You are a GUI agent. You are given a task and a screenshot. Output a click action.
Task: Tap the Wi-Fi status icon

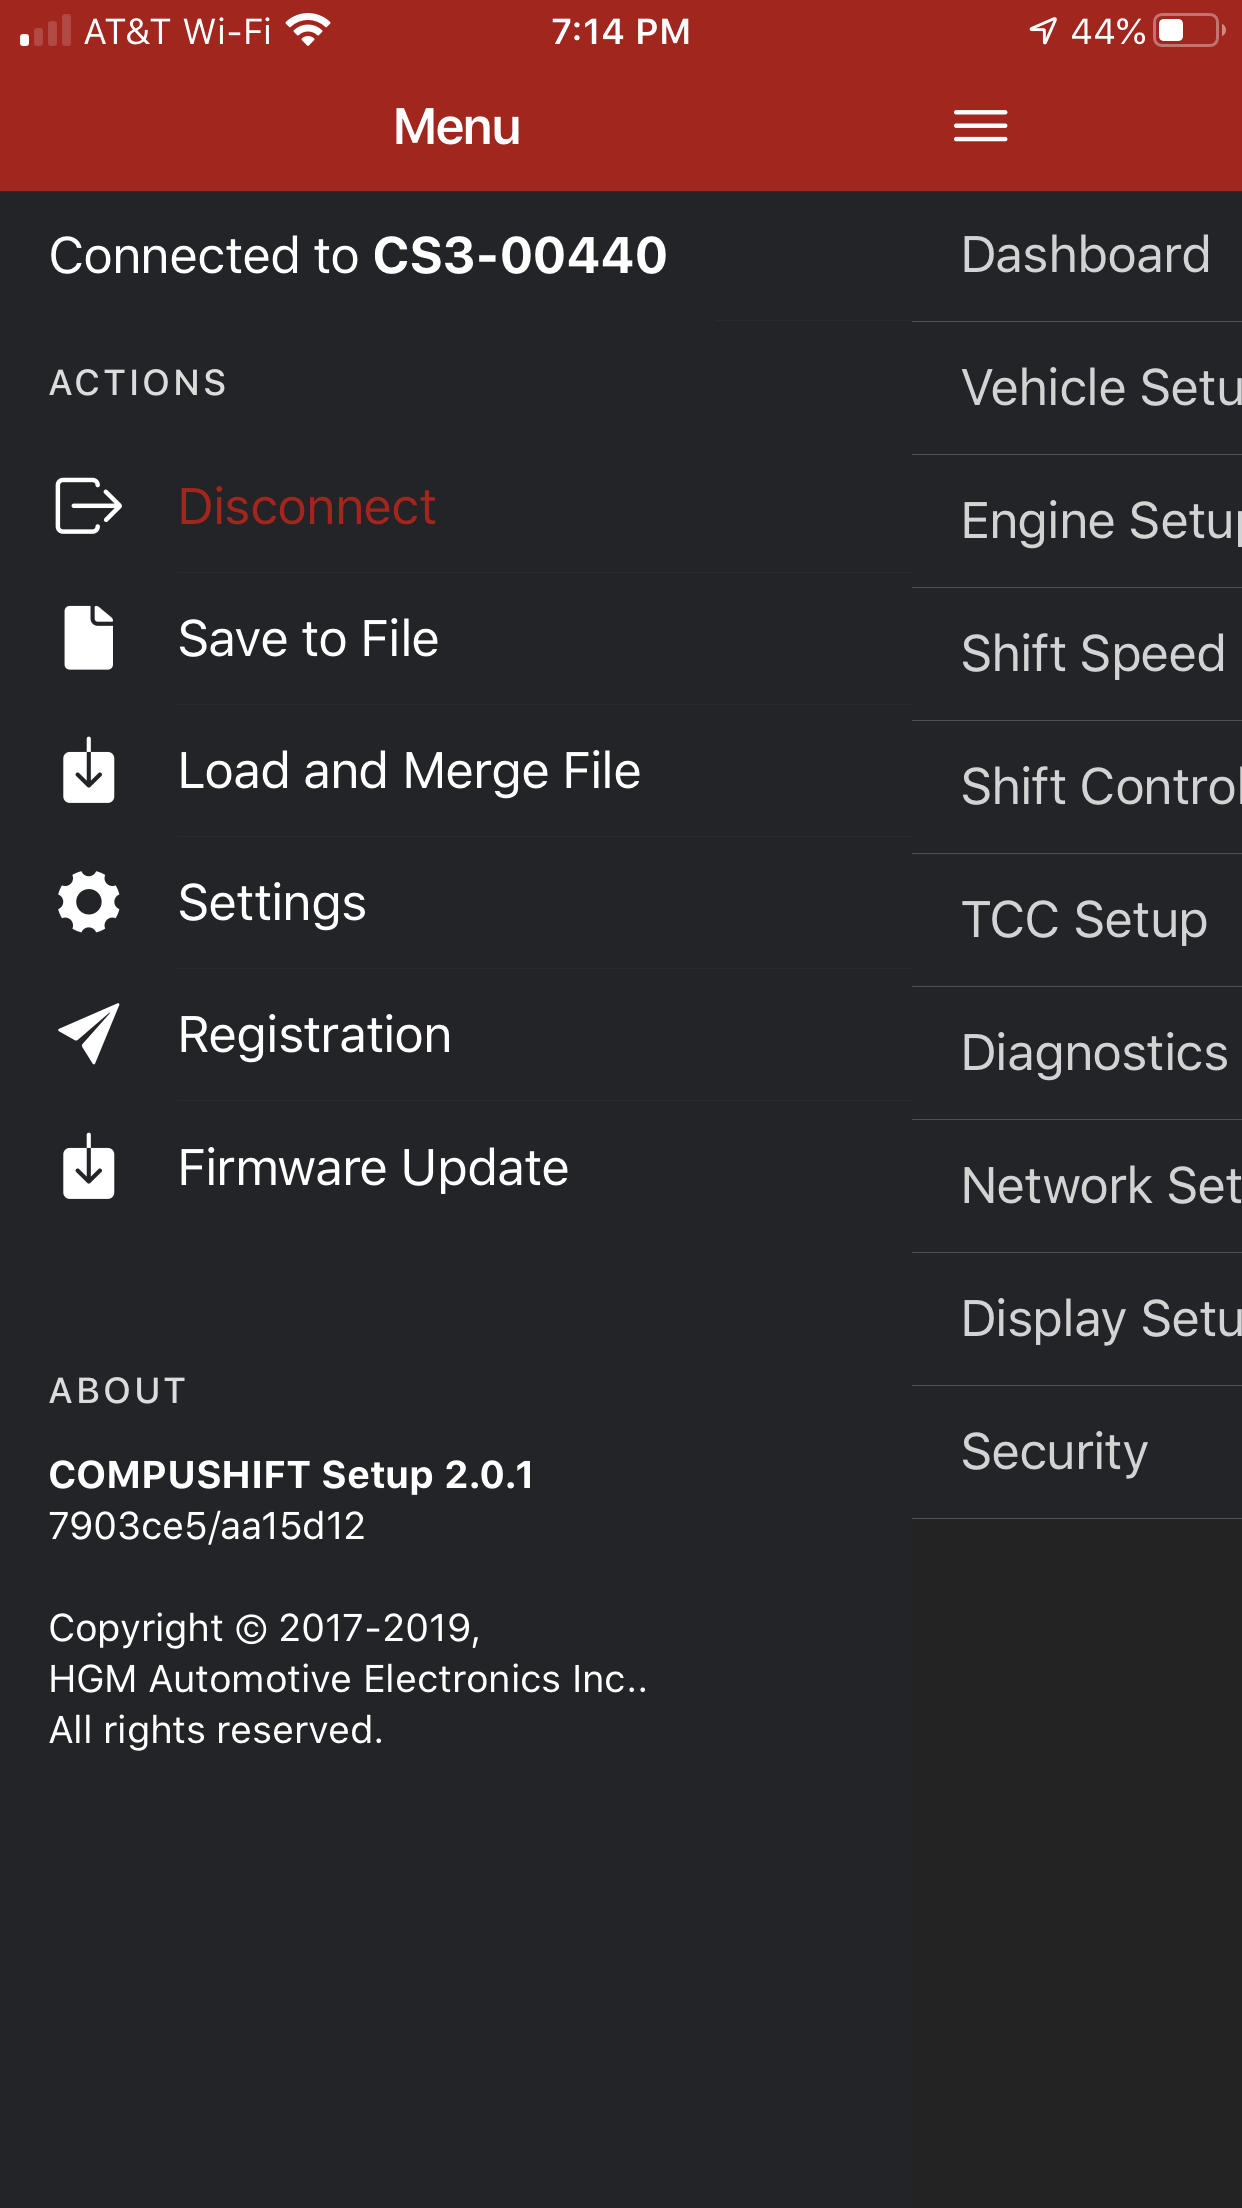(308, 30)
